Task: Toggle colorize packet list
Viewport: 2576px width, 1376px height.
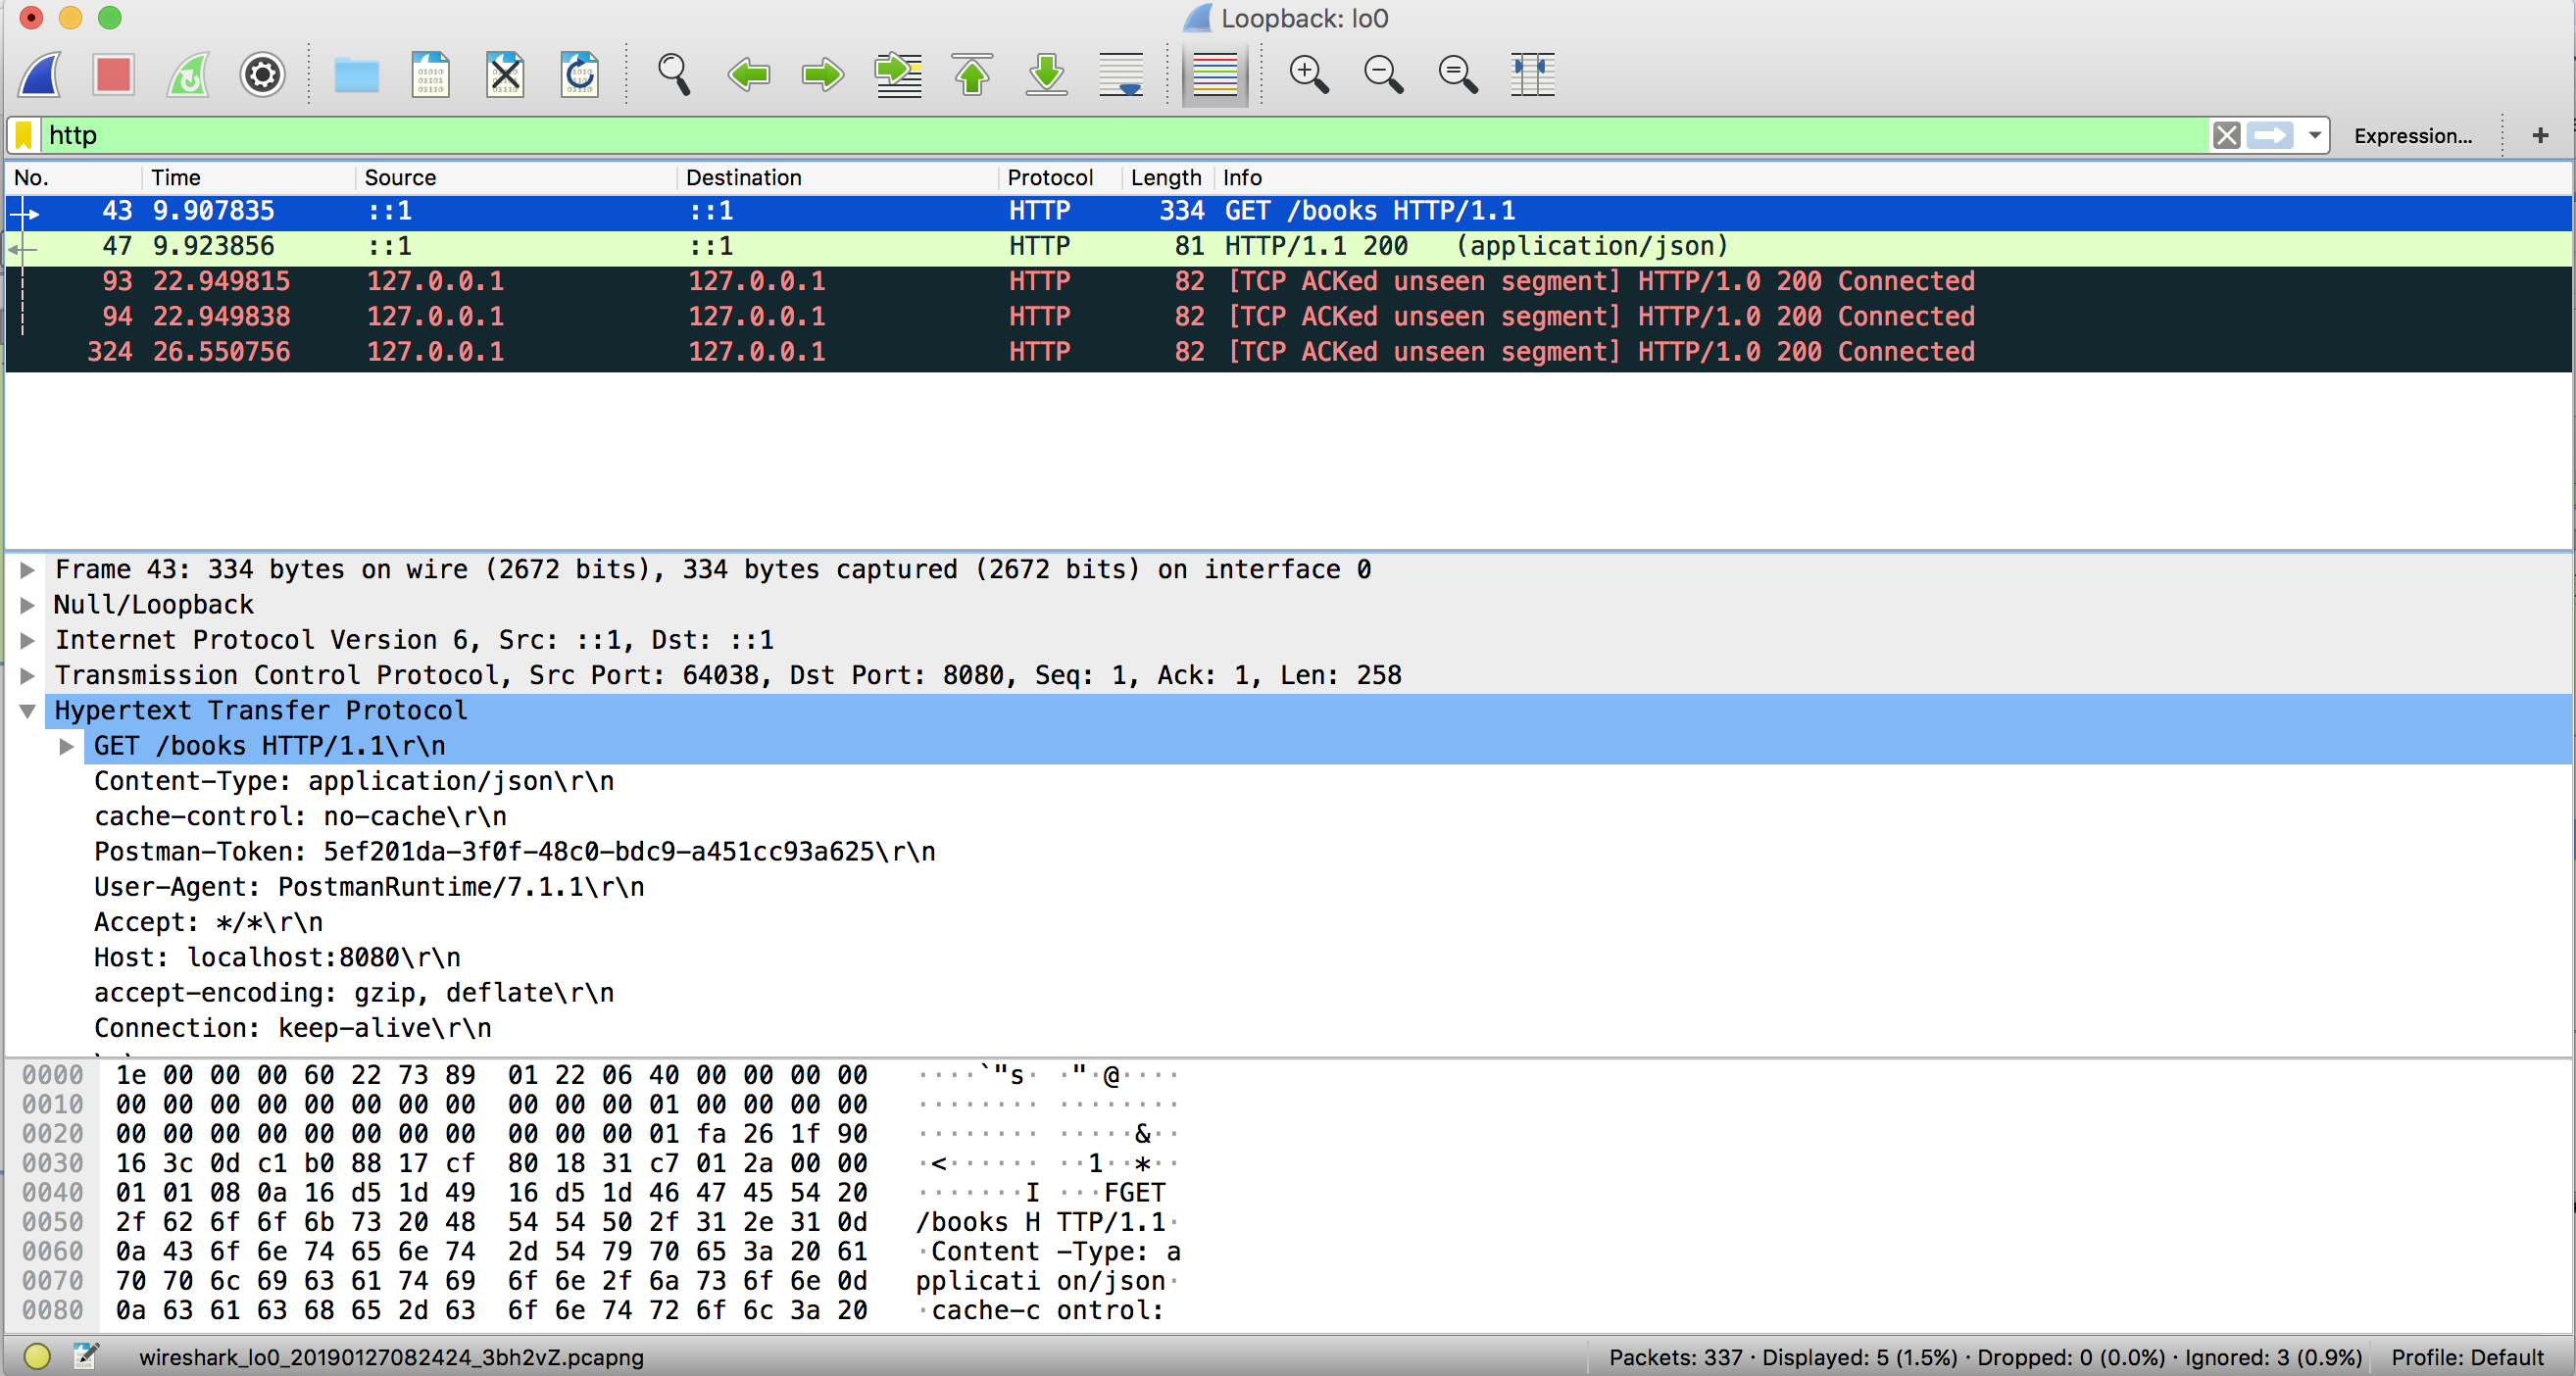Action: click(1215, 75)
